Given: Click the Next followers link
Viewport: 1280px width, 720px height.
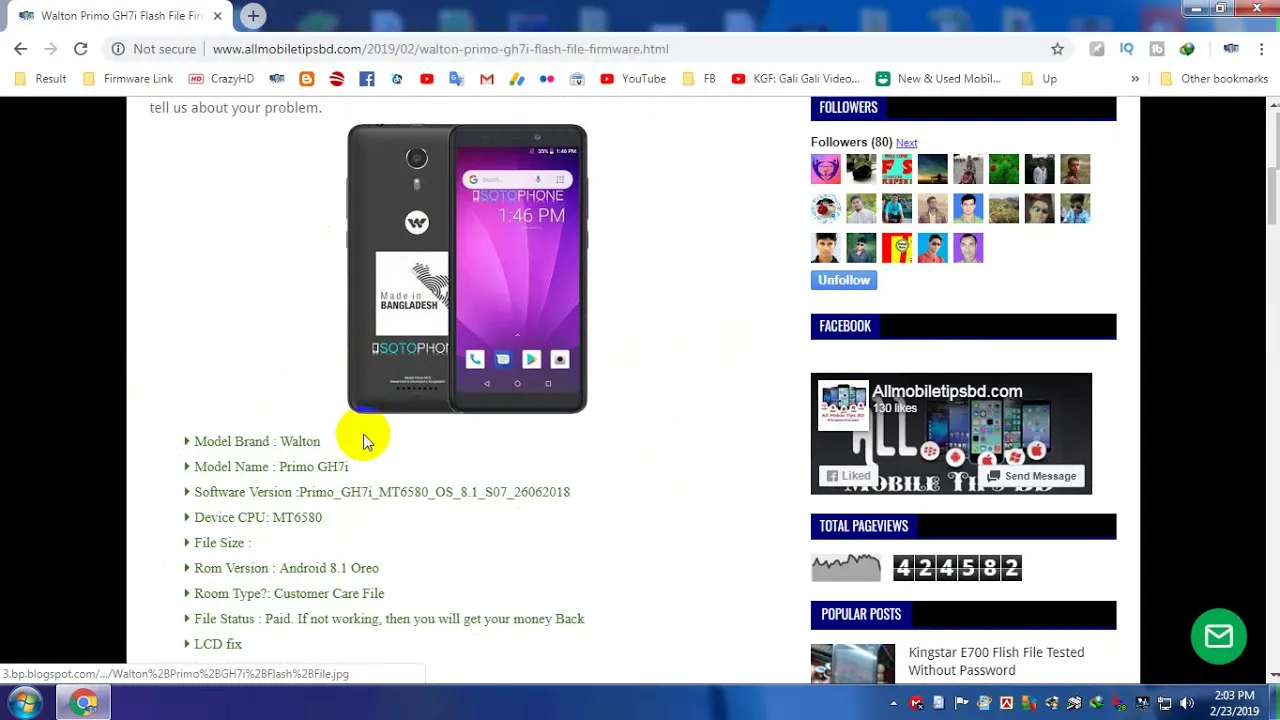Looking at the screenshot, I should [906, 143].
